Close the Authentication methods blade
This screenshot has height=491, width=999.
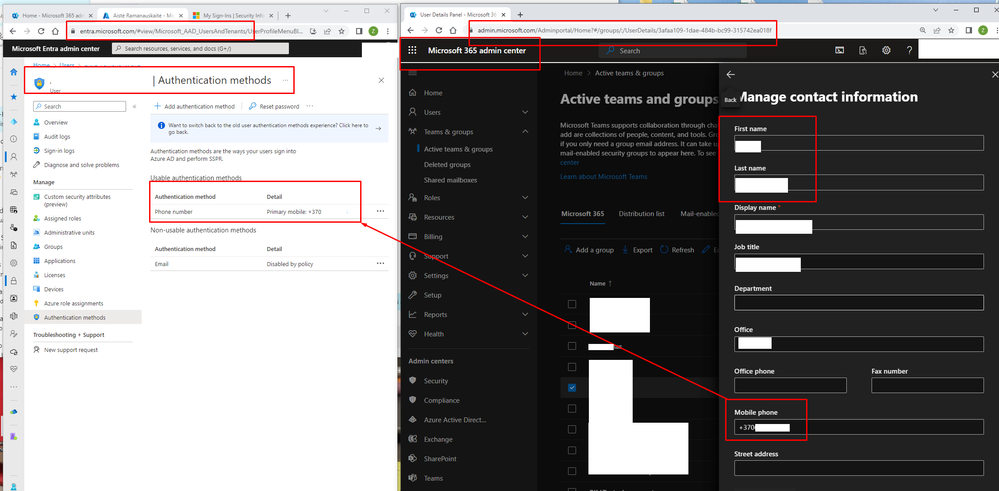[x=381, y=80]
